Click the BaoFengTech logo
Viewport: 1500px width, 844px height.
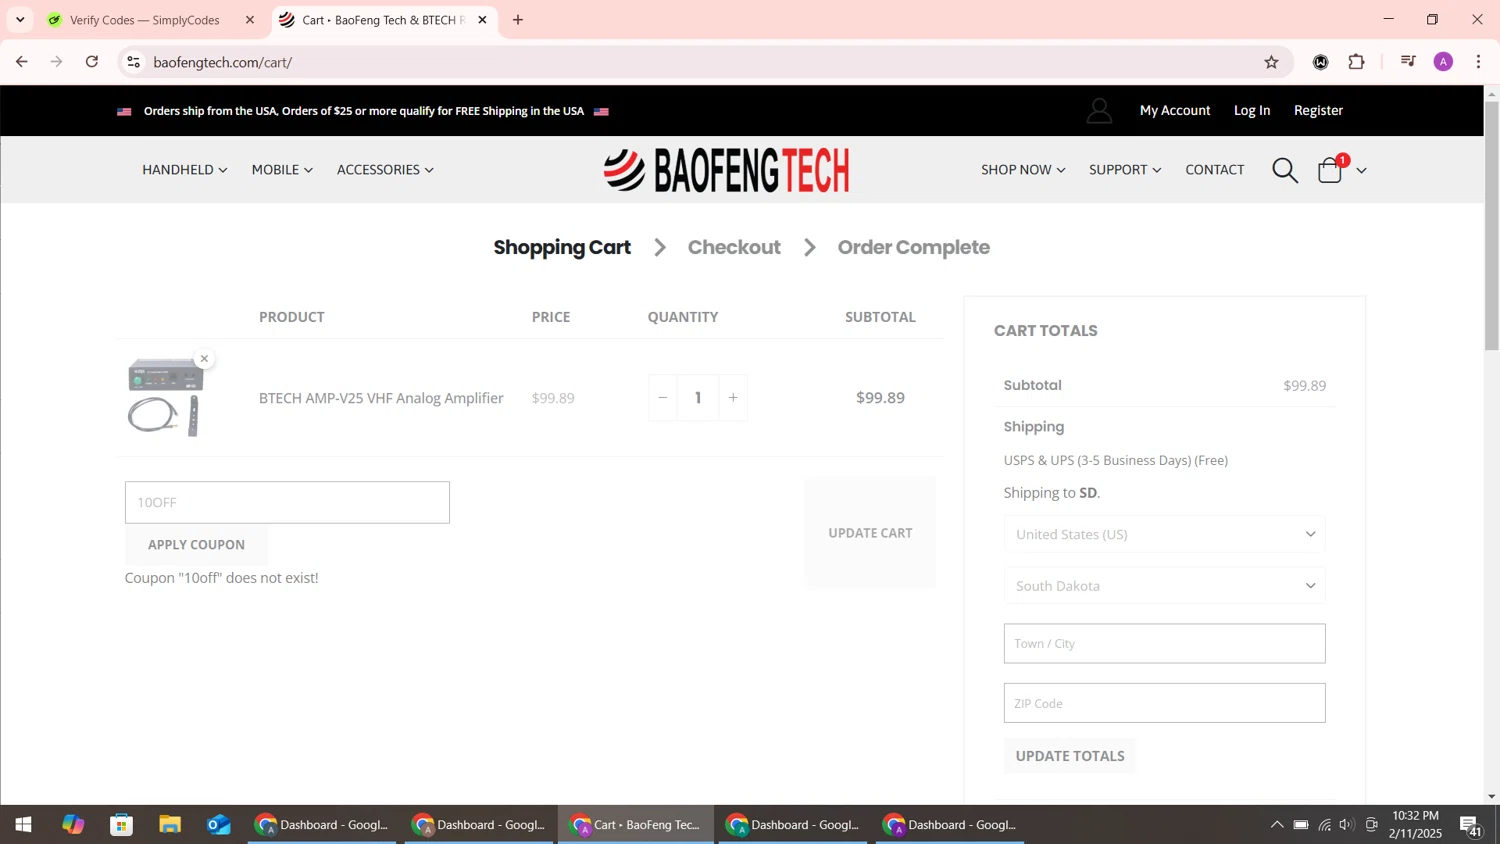point(727,170)
